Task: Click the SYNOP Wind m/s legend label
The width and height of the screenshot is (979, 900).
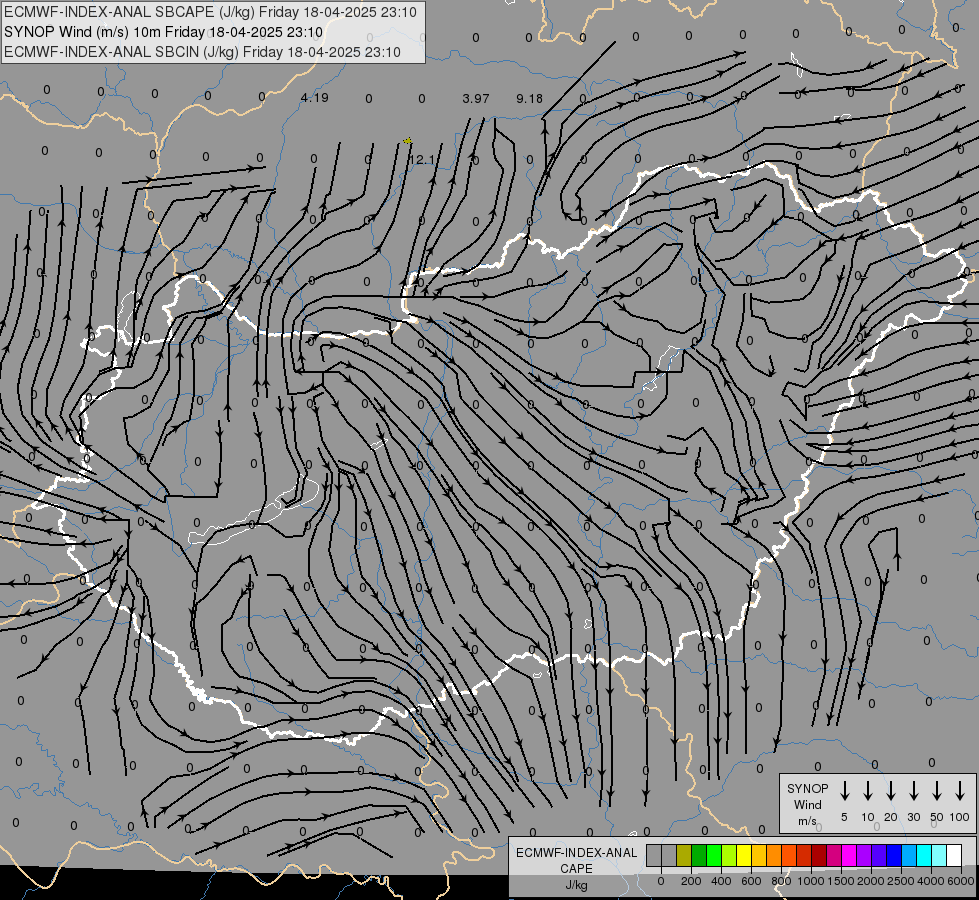Action: pos(807,805)
